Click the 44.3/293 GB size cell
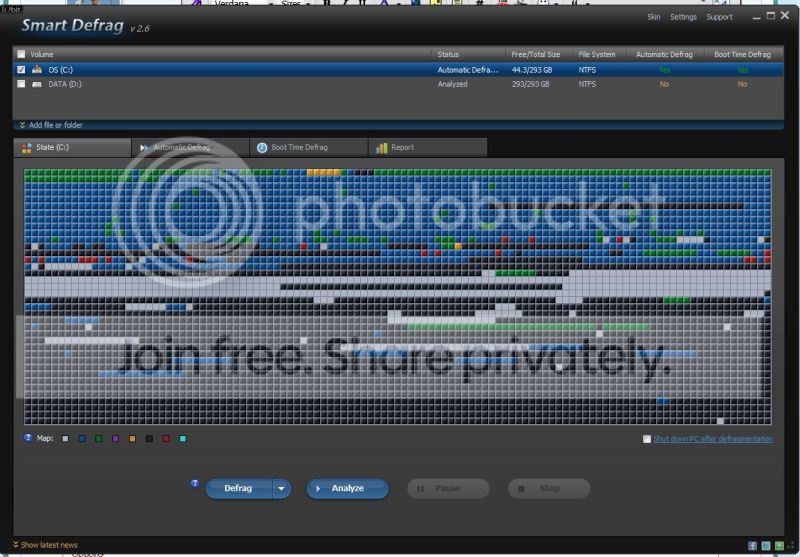Screen dimensions: 800x557 (x=532, y=70)
